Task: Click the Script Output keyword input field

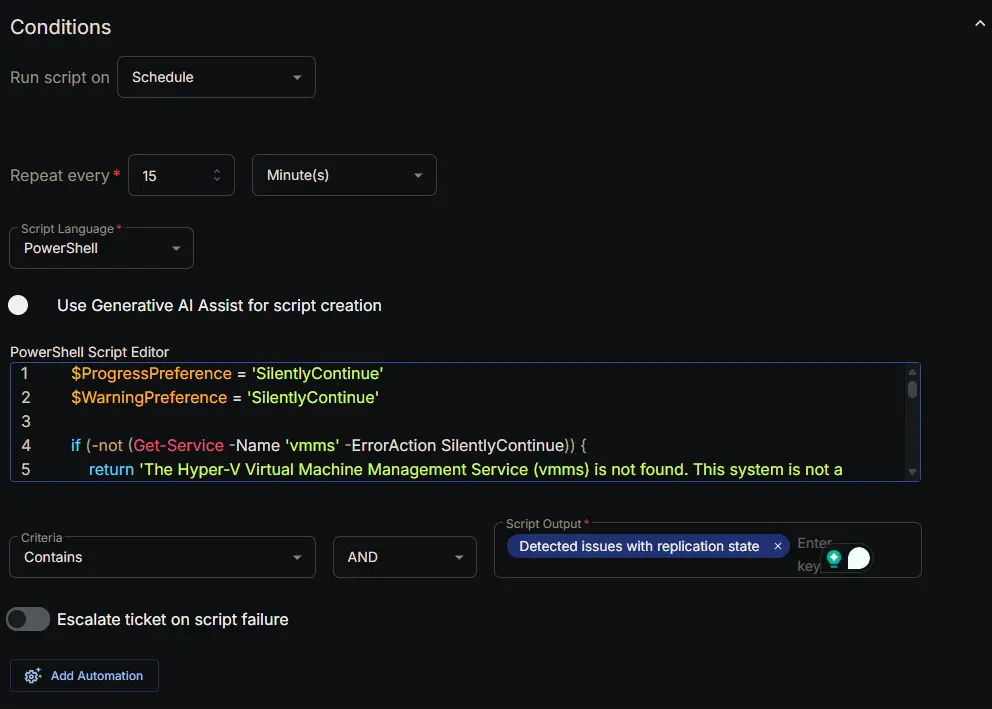Action: point(707,550)
